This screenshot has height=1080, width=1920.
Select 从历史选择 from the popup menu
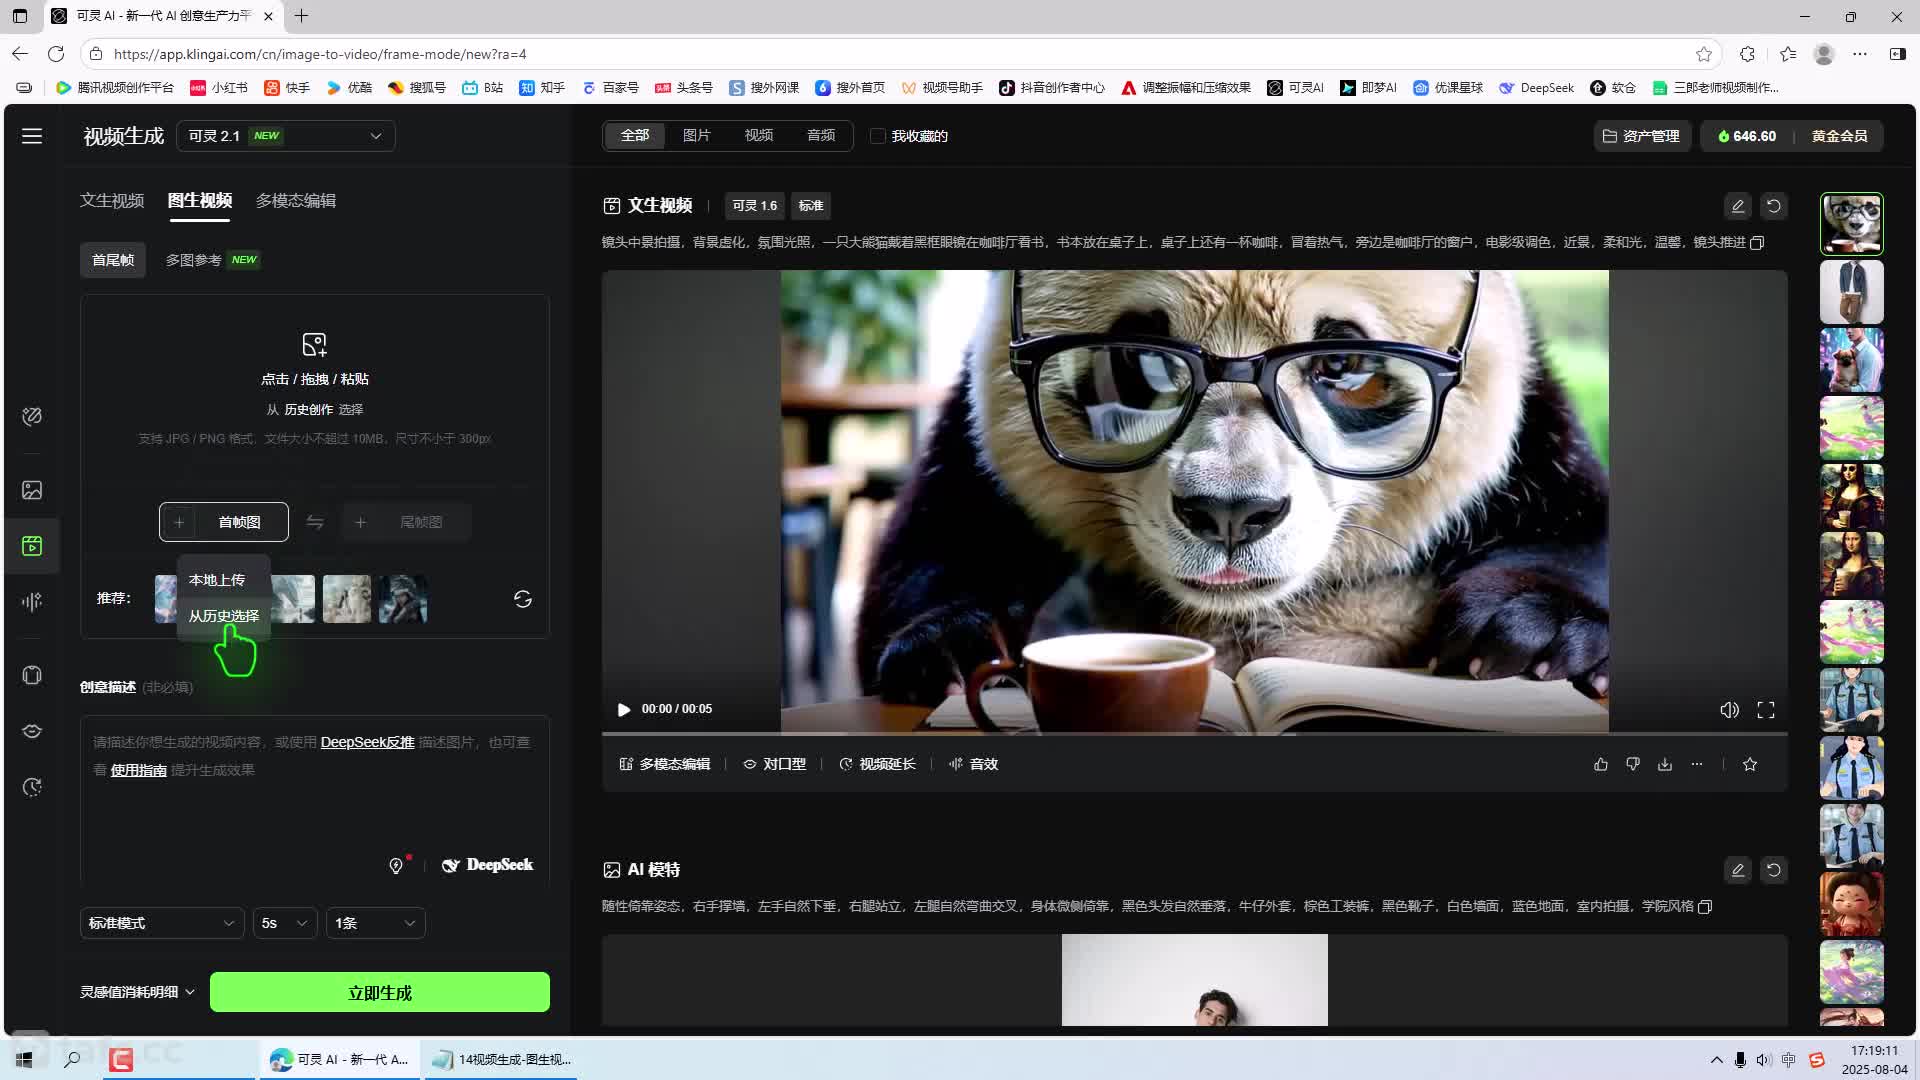pos(224,616)
